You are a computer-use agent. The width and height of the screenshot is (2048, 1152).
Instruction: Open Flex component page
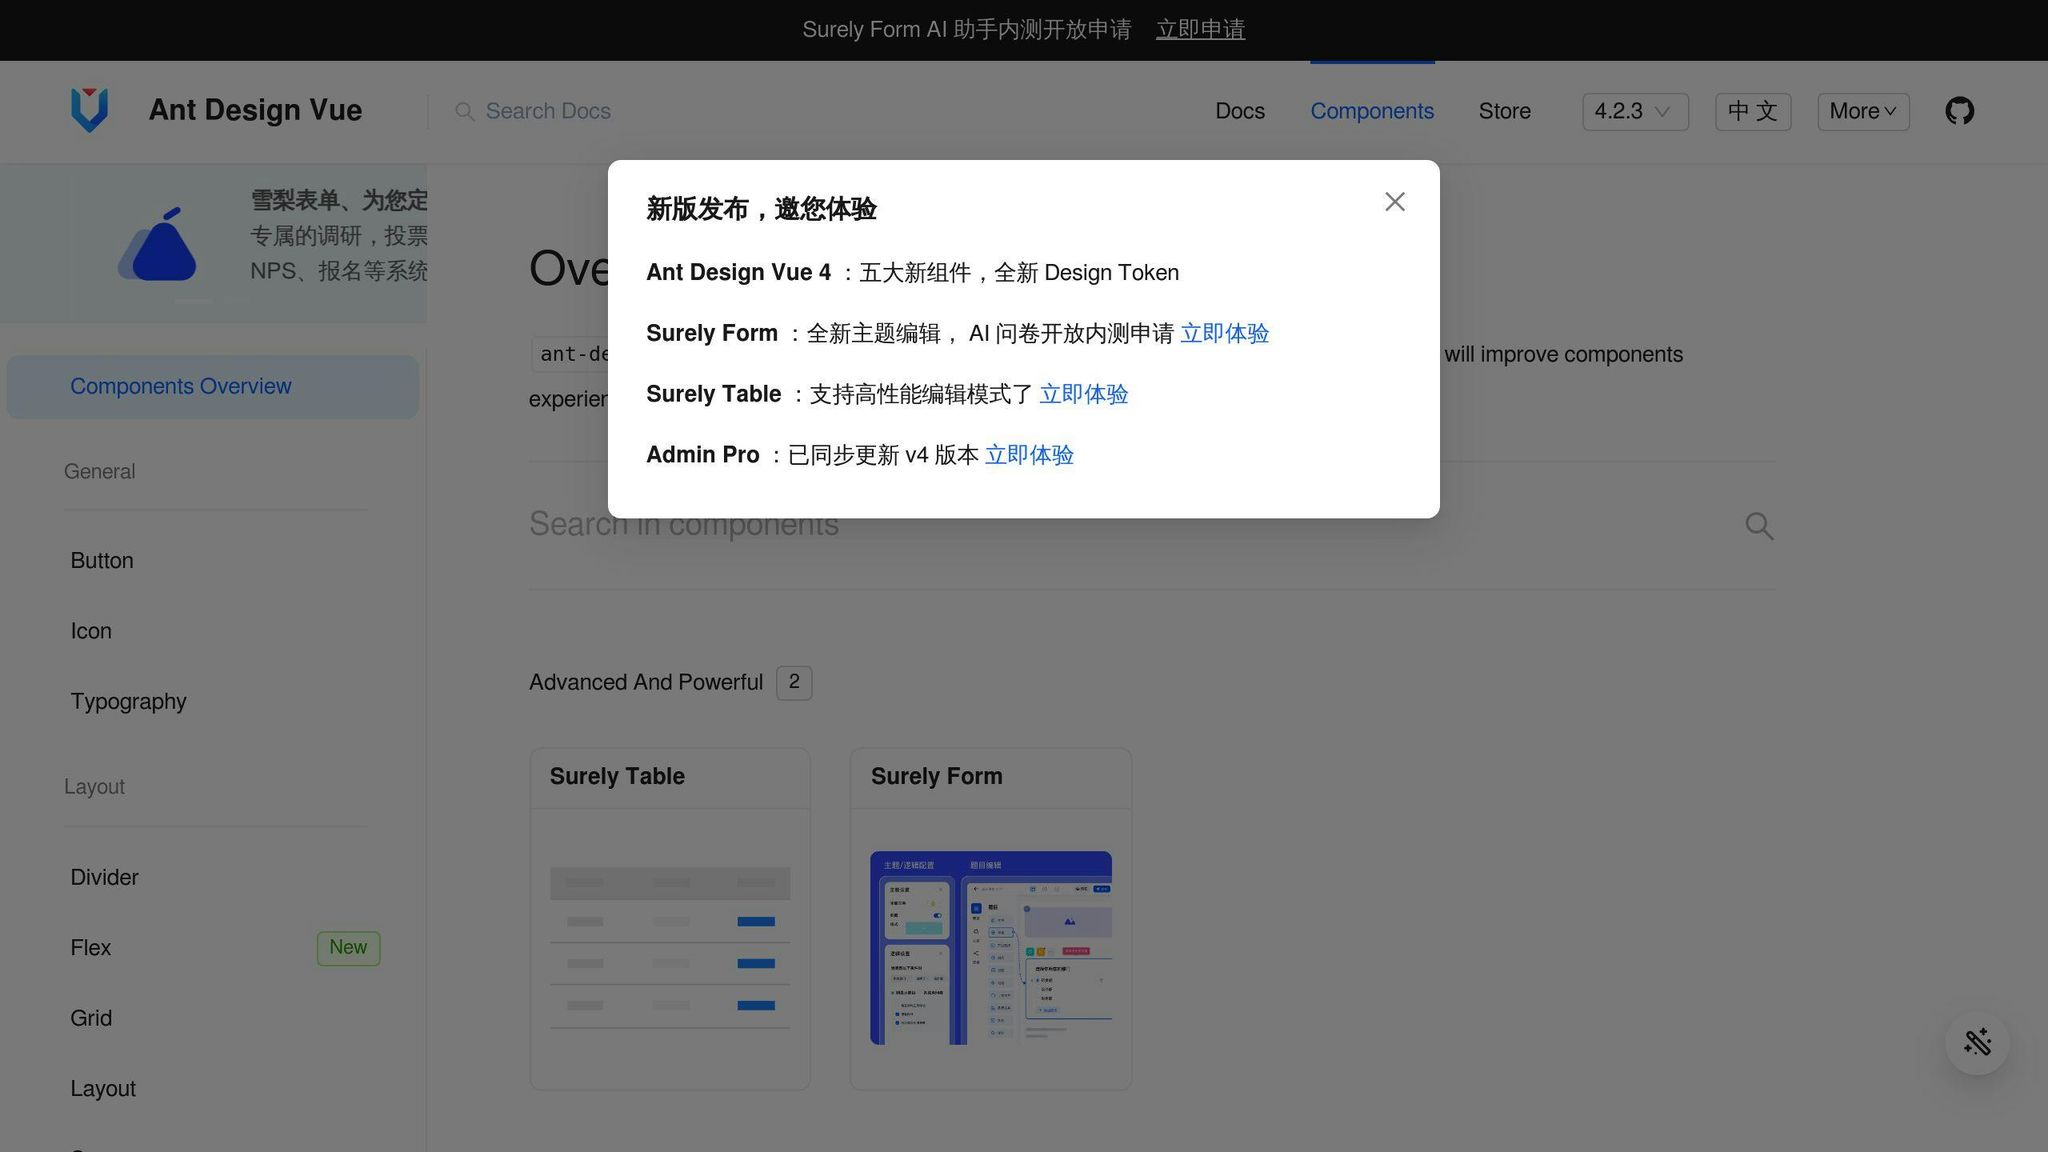[x=90, y=948]
